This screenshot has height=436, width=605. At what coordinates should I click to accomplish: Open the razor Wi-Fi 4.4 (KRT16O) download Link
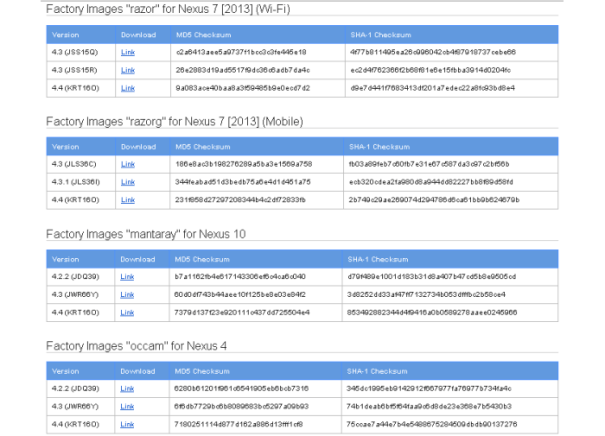coord(128,88)
